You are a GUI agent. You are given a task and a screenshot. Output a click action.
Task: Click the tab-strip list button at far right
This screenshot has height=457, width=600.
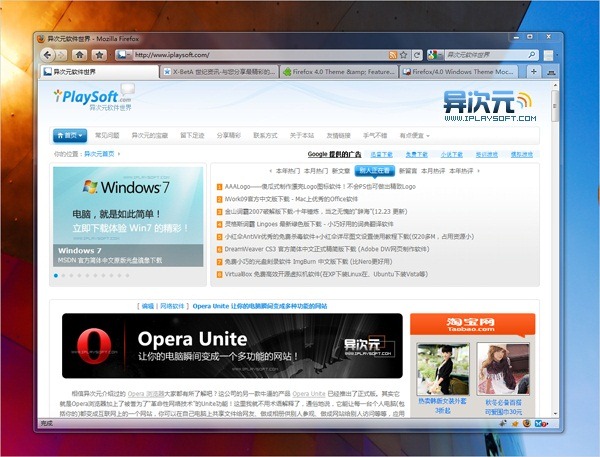551,72
